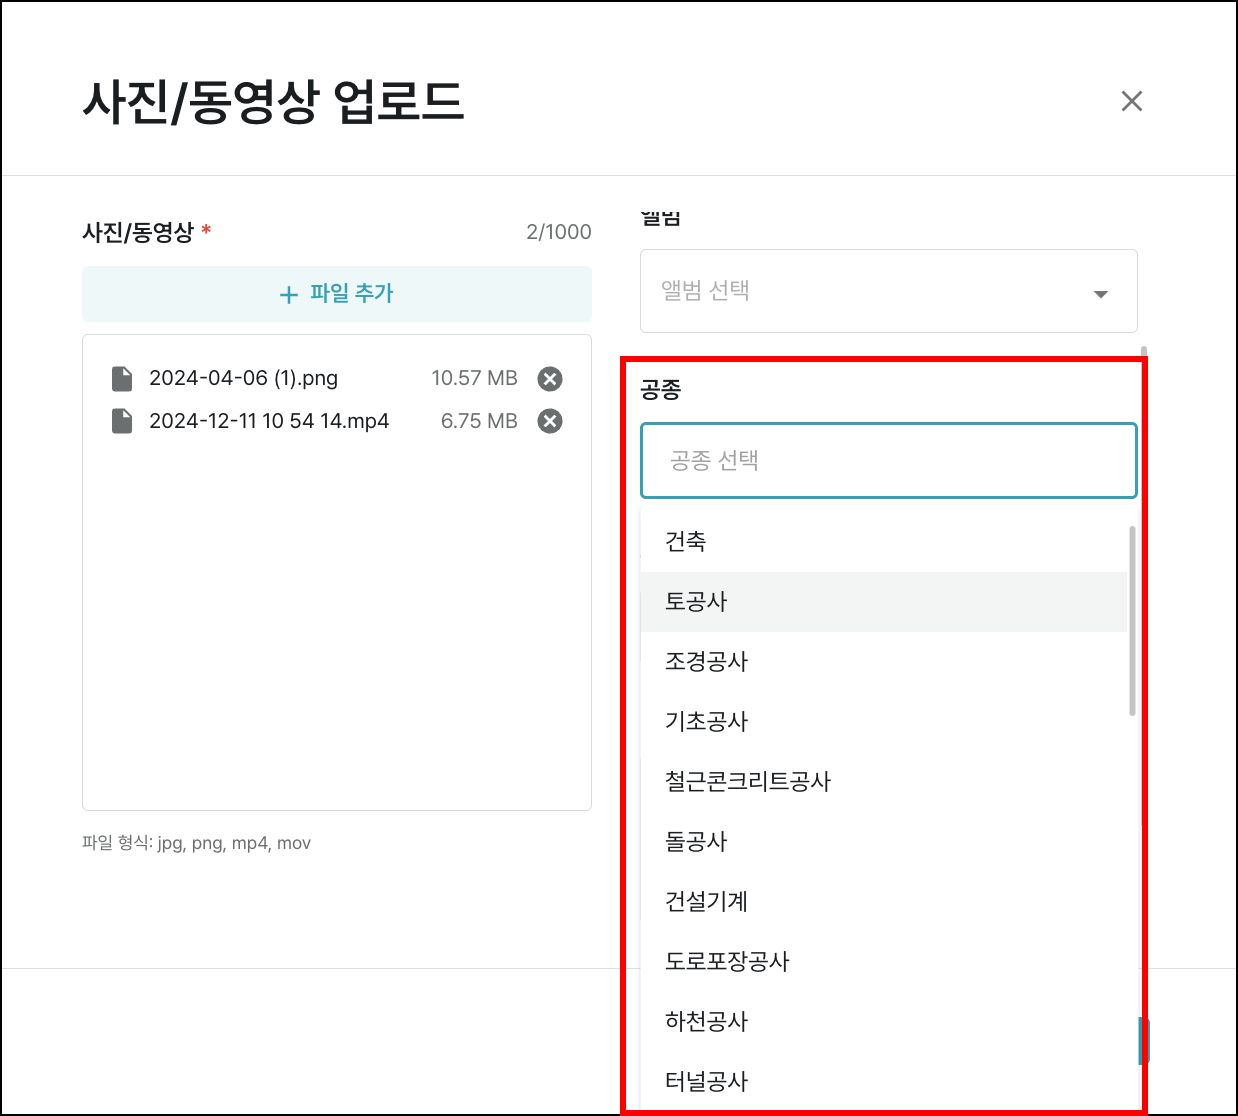Choose 하천공사 option
Screen dimensions: 1238x1116
pyautogui.click(x=706, y=1021)
